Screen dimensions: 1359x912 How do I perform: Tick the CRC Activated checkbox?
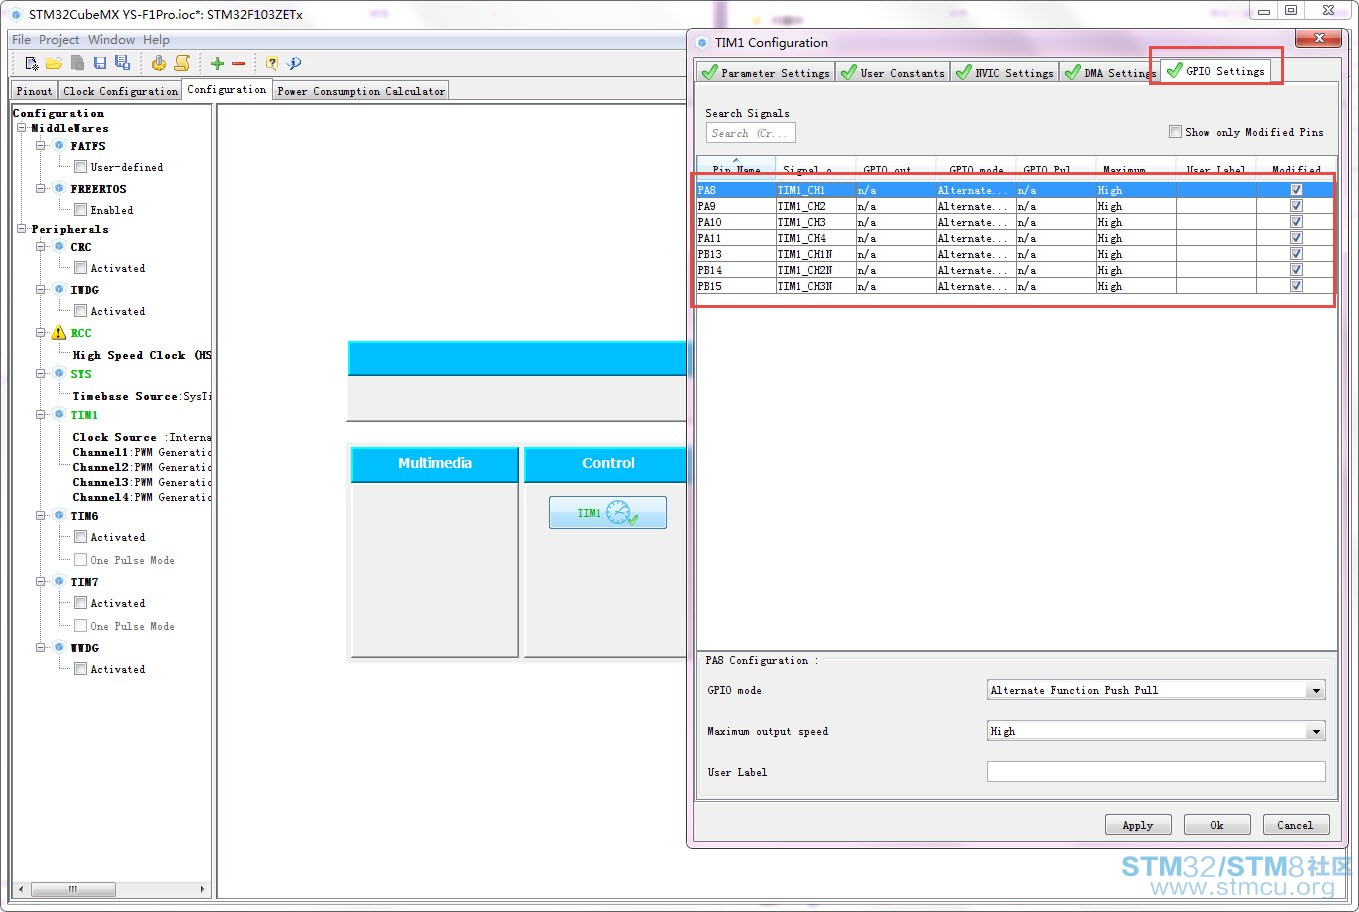pos(80,268)
